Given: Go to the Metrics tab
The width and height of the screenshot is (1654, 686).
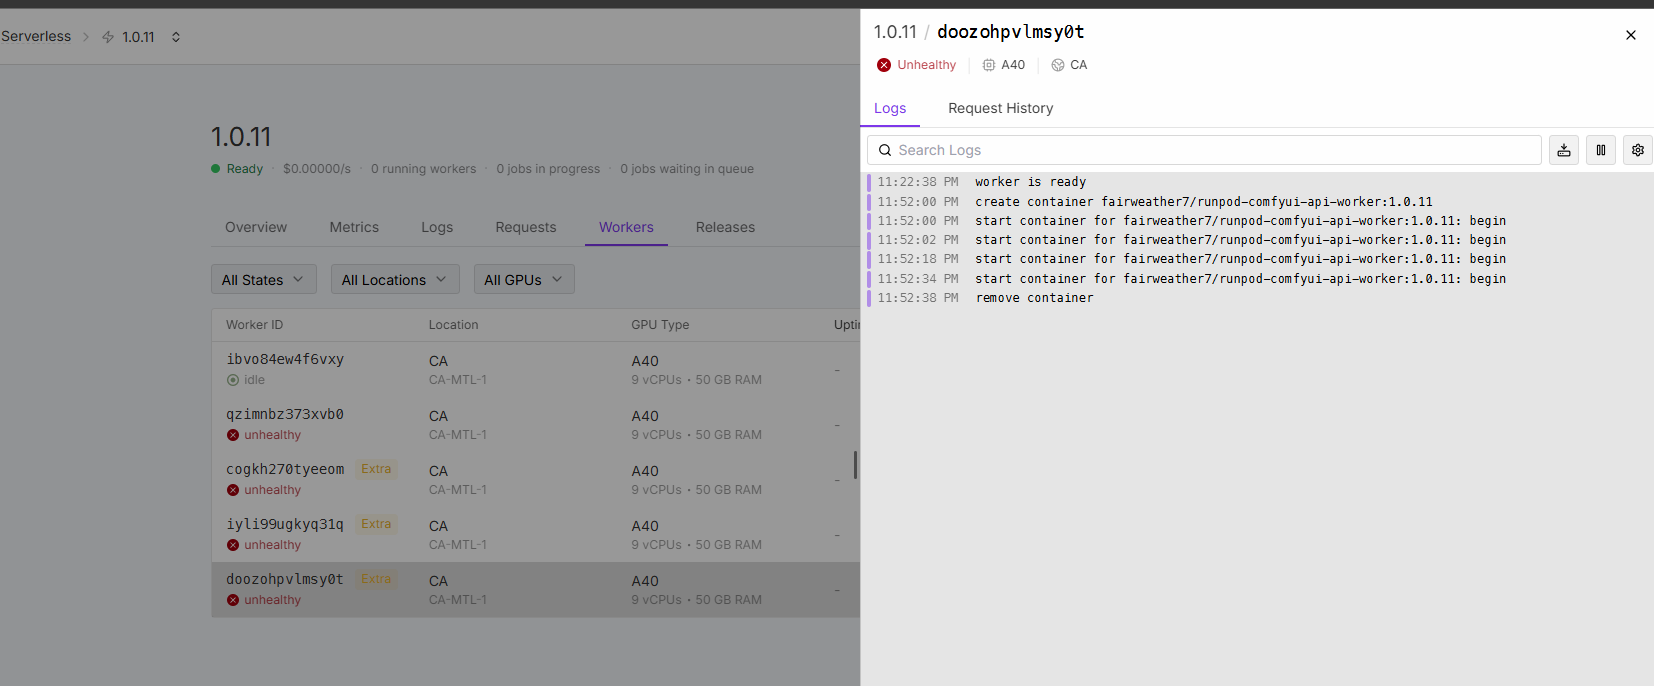Looking at the screenshot, I should [354, 227].
